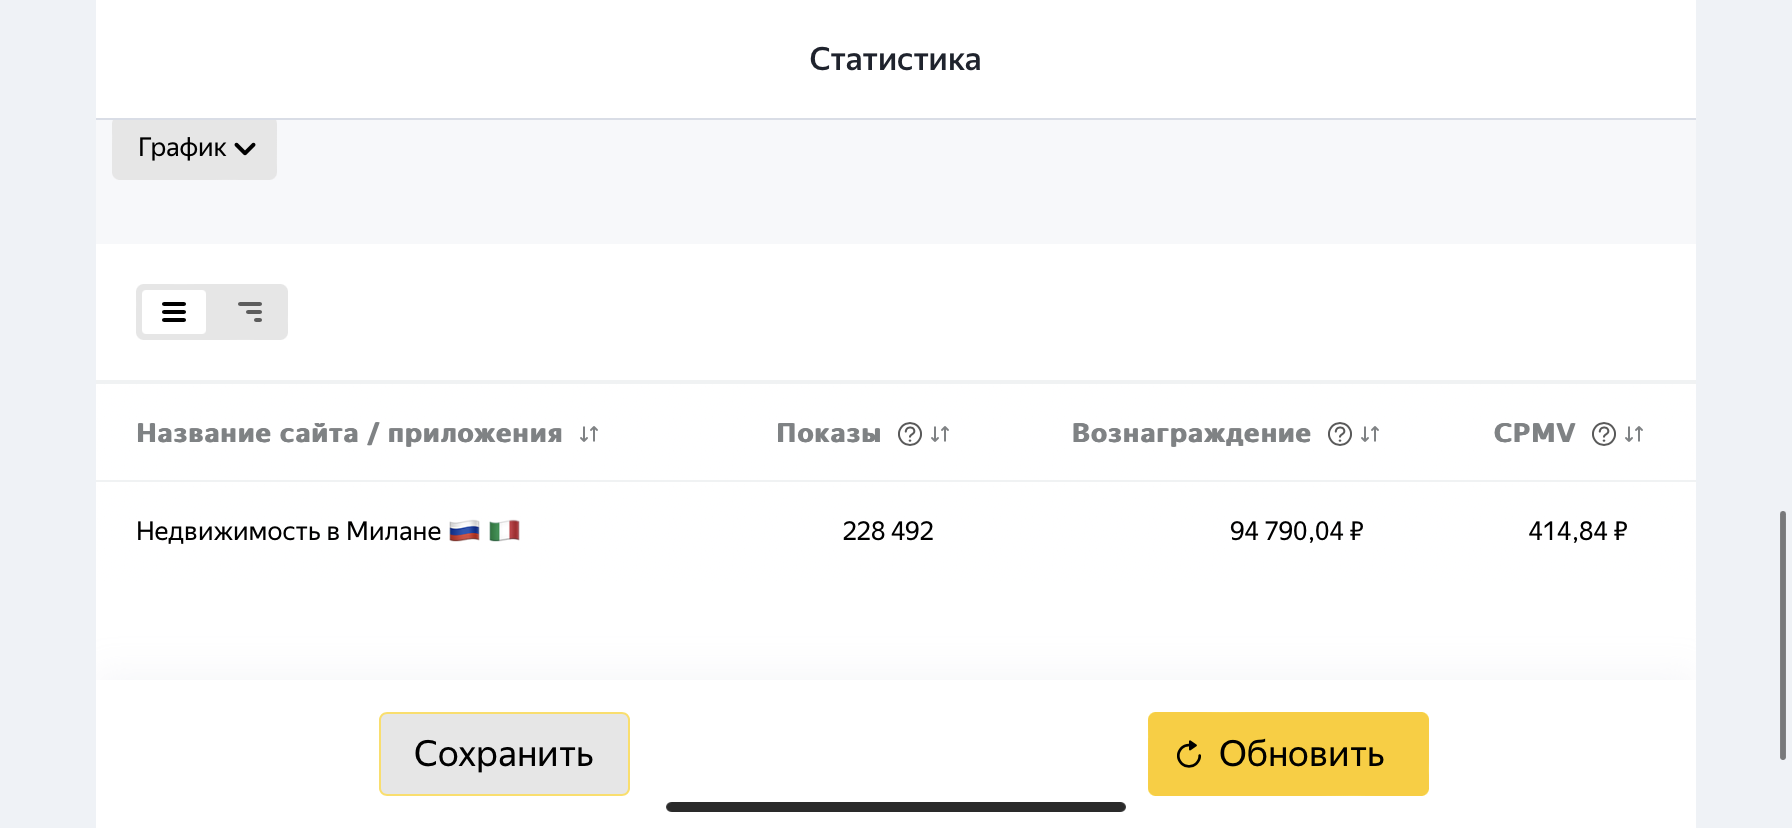Sort the CPMV column arrows

1634,434
